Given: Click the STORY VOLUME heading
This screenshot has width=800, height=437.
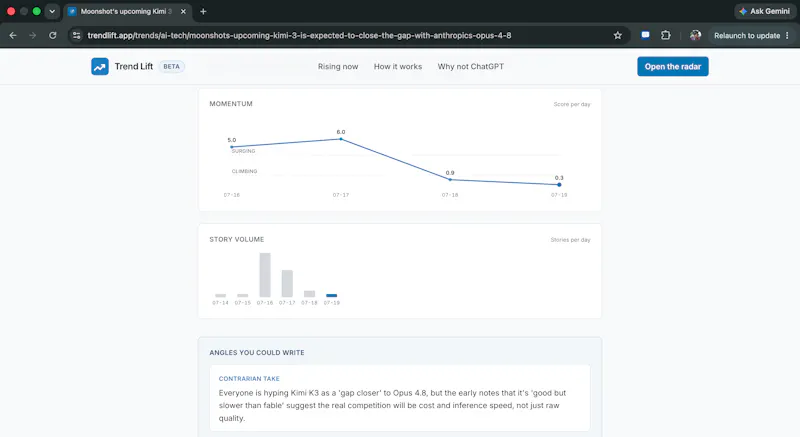Looking at the screenshot, I should pyautogui.click(x=237, y=239).
